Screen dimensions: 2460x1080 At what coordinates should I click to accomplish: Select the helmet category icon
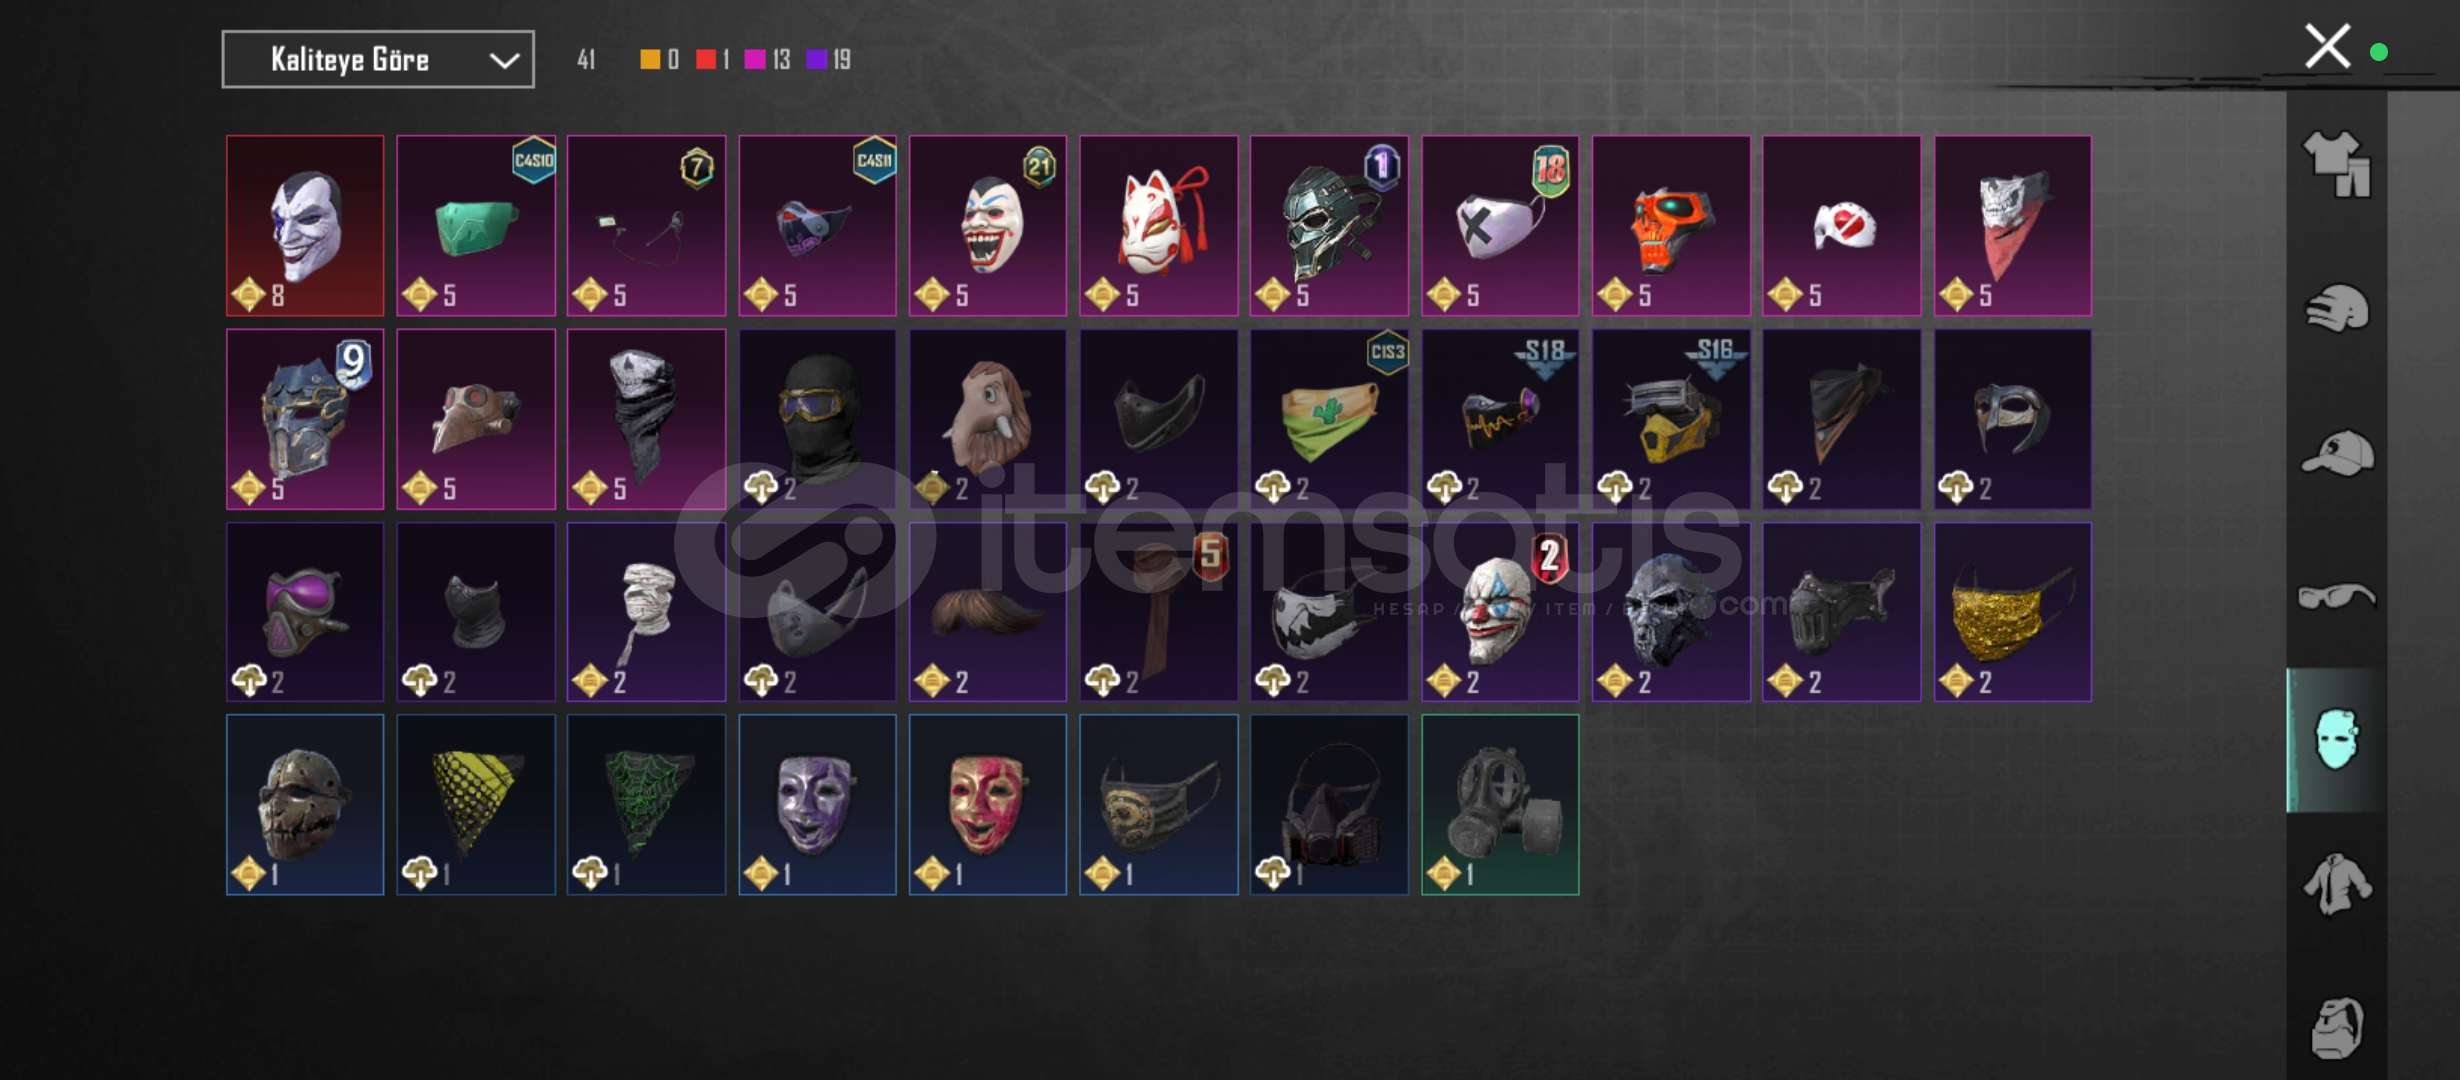pyautogui.click(x=2337, y=308)
